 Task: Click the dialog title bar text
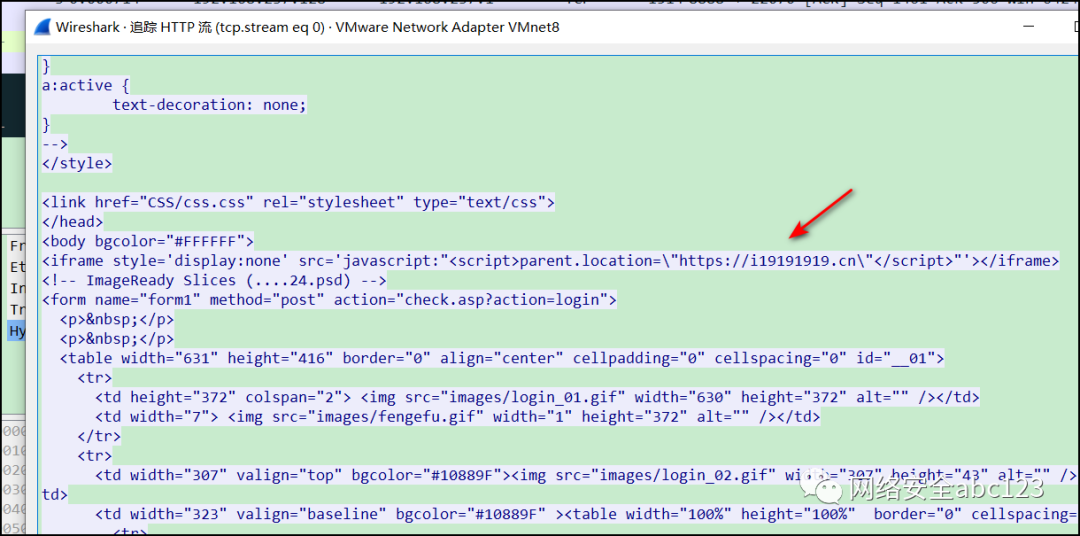coord(307,28)
